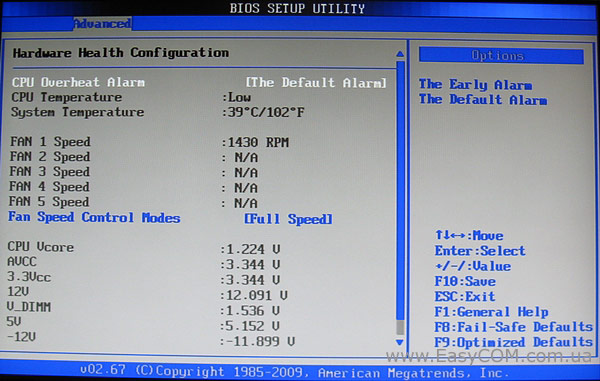Choose The Default Alarm value field
600x381 pixels.
point(316,83)
